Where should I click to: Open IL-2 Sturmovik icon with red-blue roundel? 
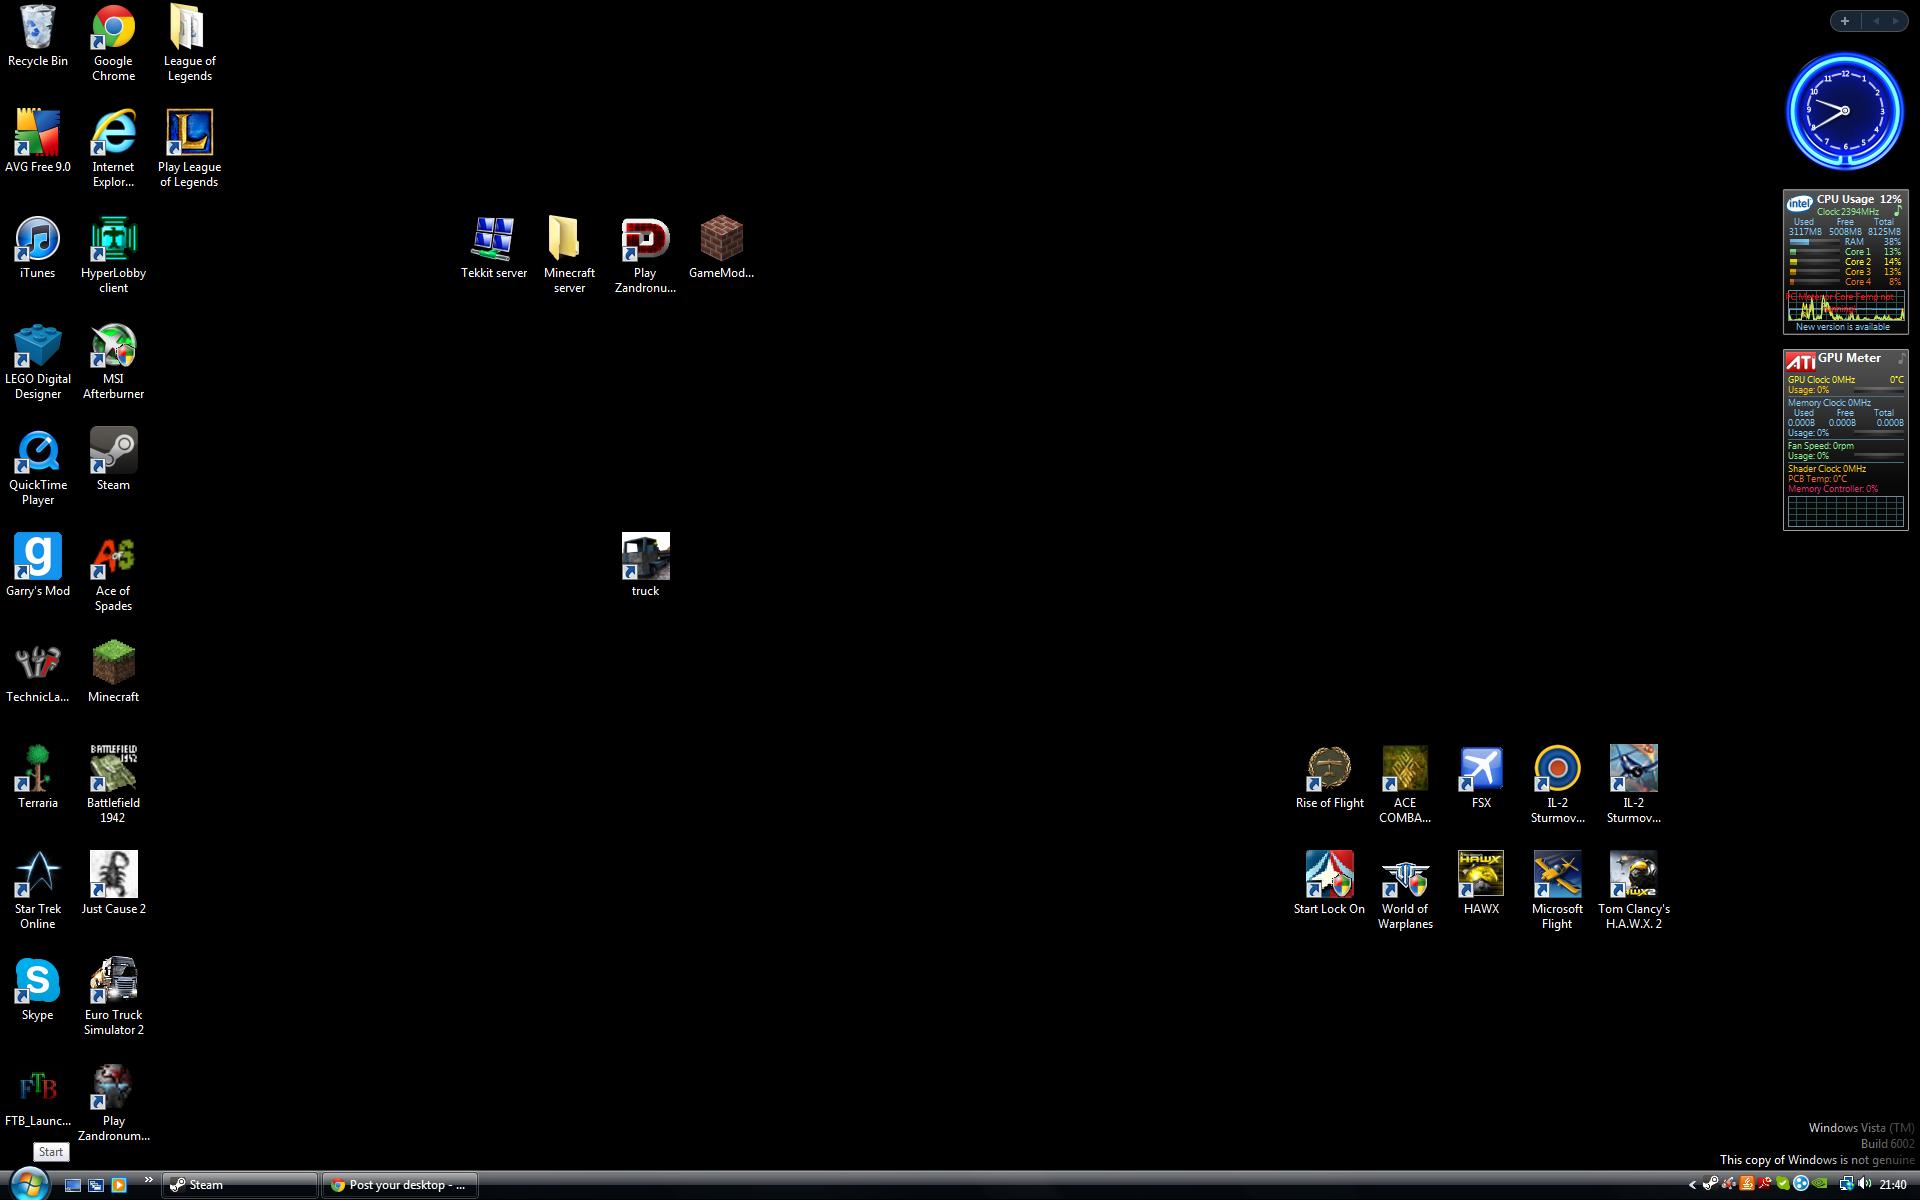pos(1557,785)
